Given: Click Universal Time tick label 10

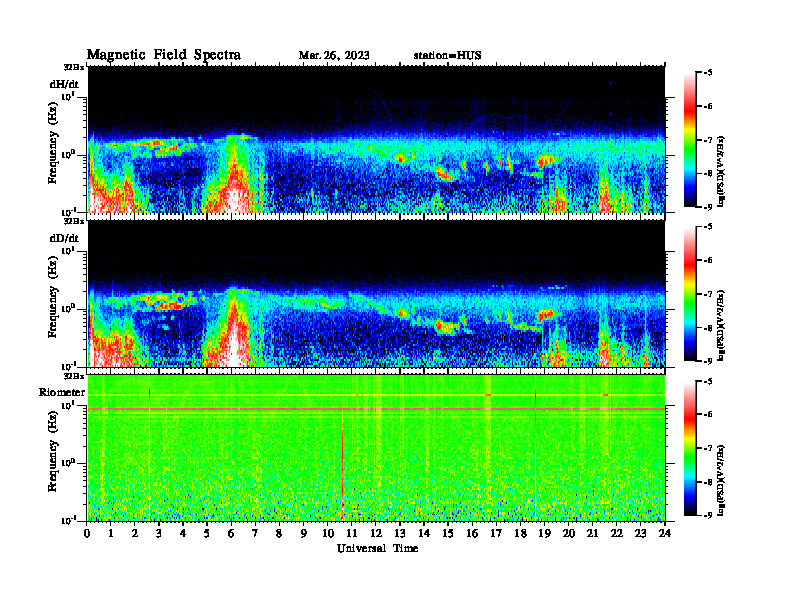Looking at the screenshot, I should pos(328,534).
